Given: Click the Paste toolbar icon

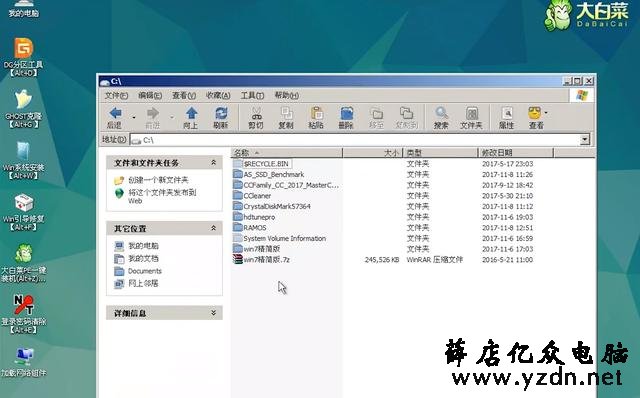Looking at the screenshot, I should point(316,118).
